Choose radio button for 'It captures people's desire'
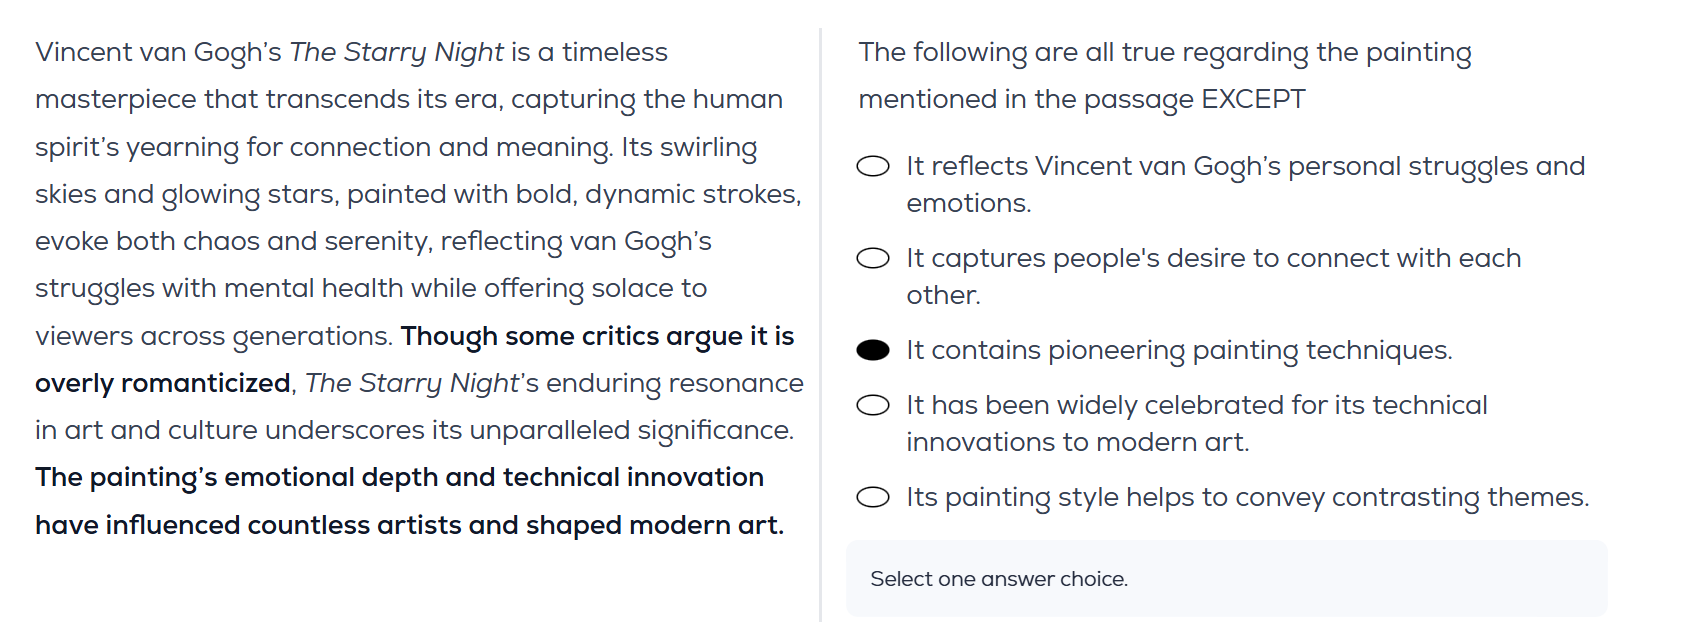Viewport: 1686px width, 622px height. [x=873, y=258]
